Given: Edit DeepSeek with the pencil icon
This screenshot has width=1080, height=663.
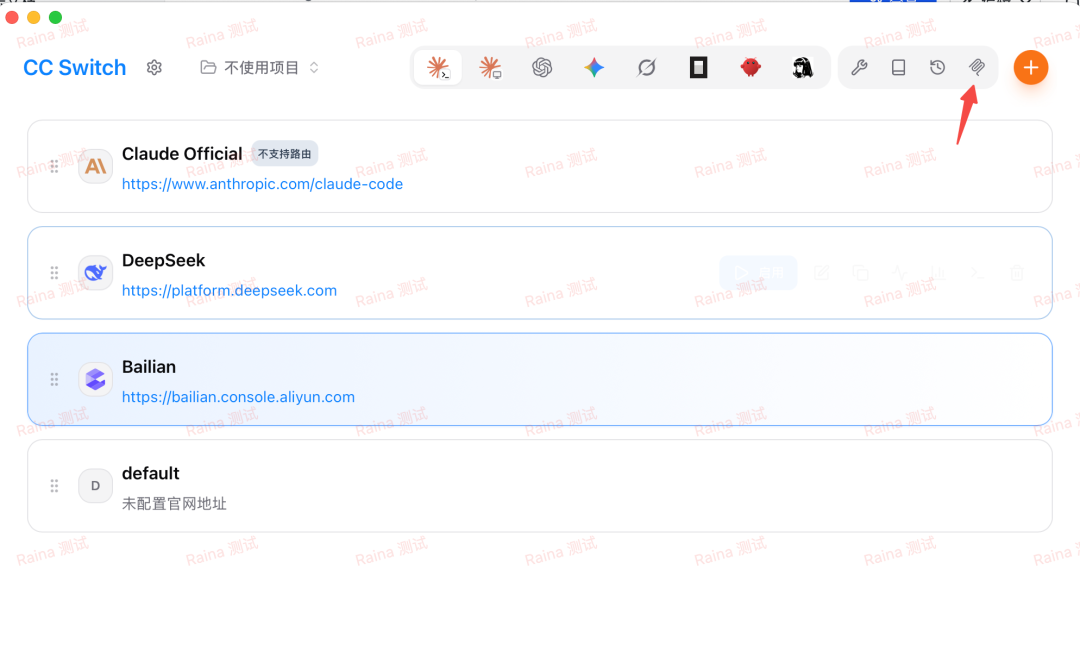Looking at the screenshot, I should coord(822,273).
